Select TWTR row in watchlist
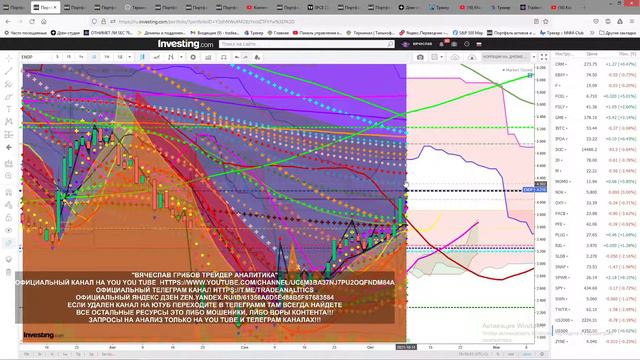 [595, 309]
